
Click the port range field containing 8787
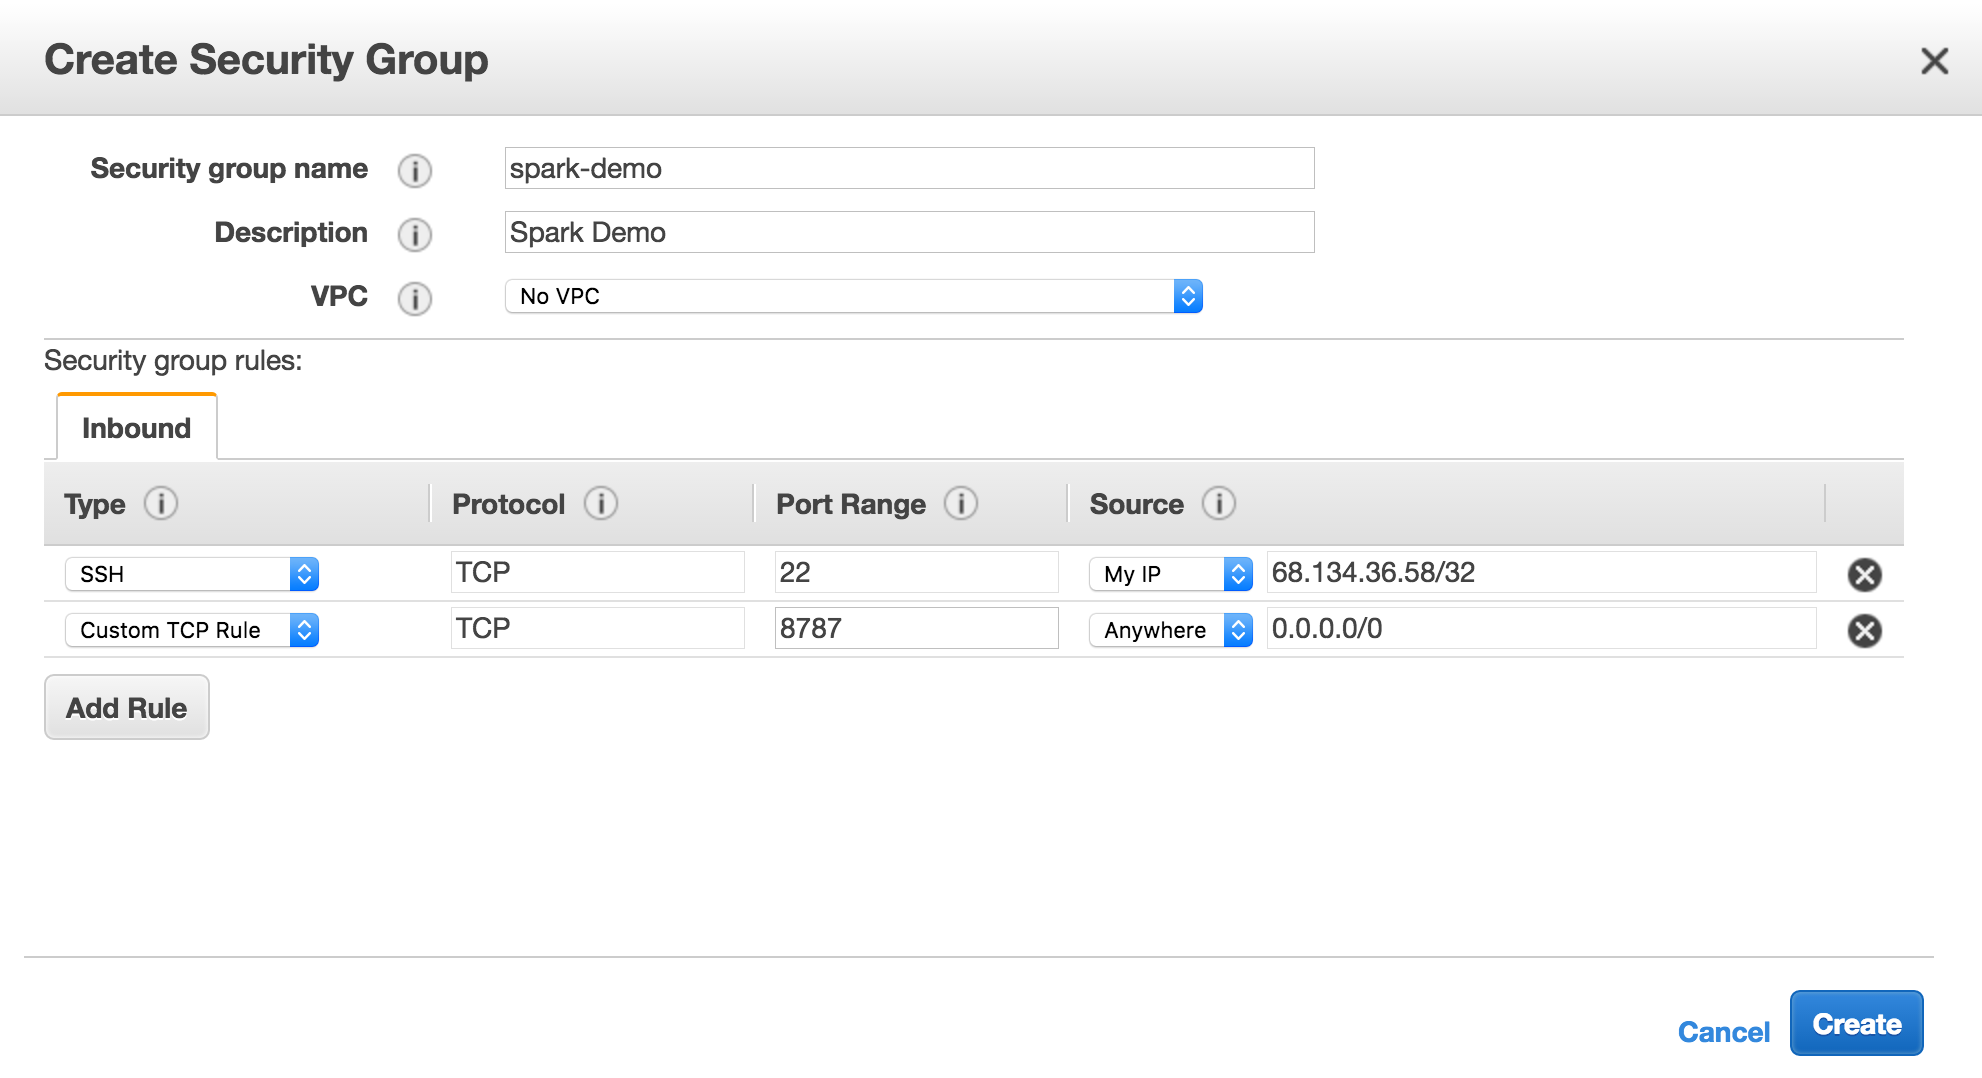point(916,628)
